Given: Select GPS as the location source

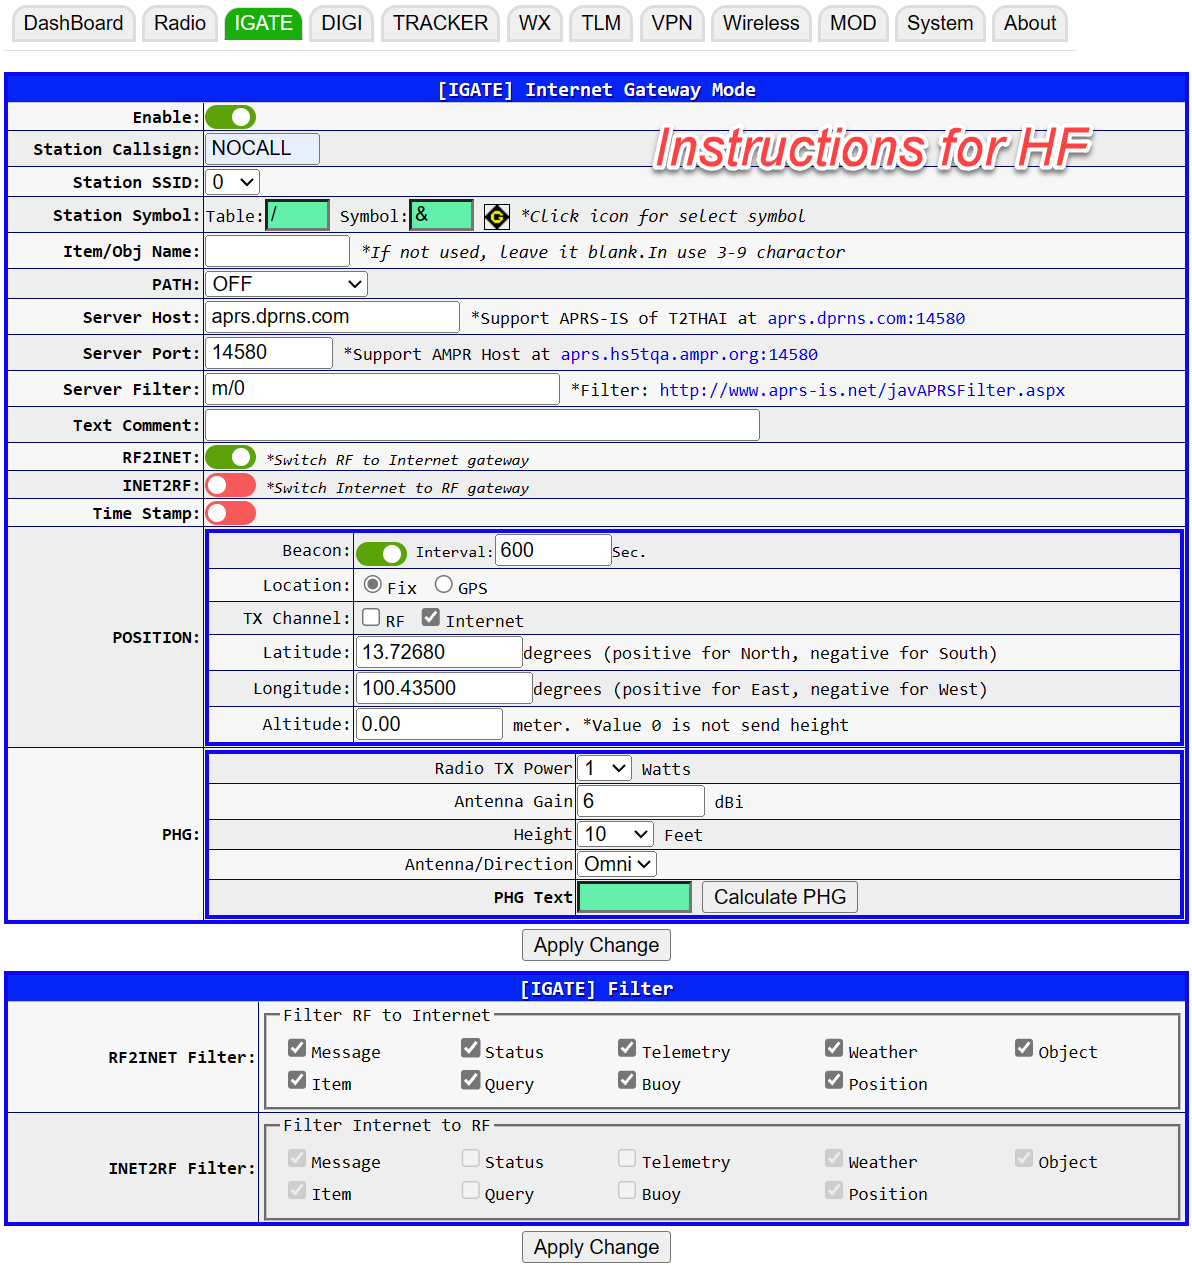Looking at the screenshot, I should click(444, 585).
